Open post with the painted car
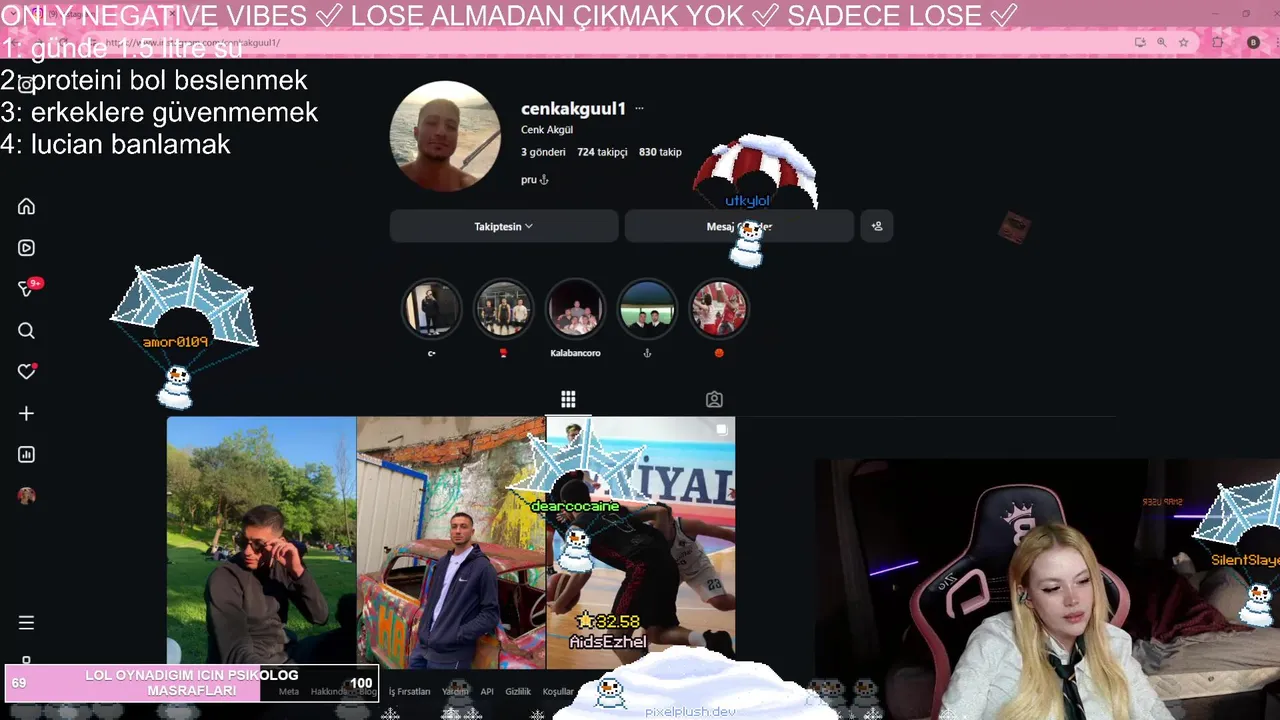Screen dimensions: 1280x720 point(451,543)
